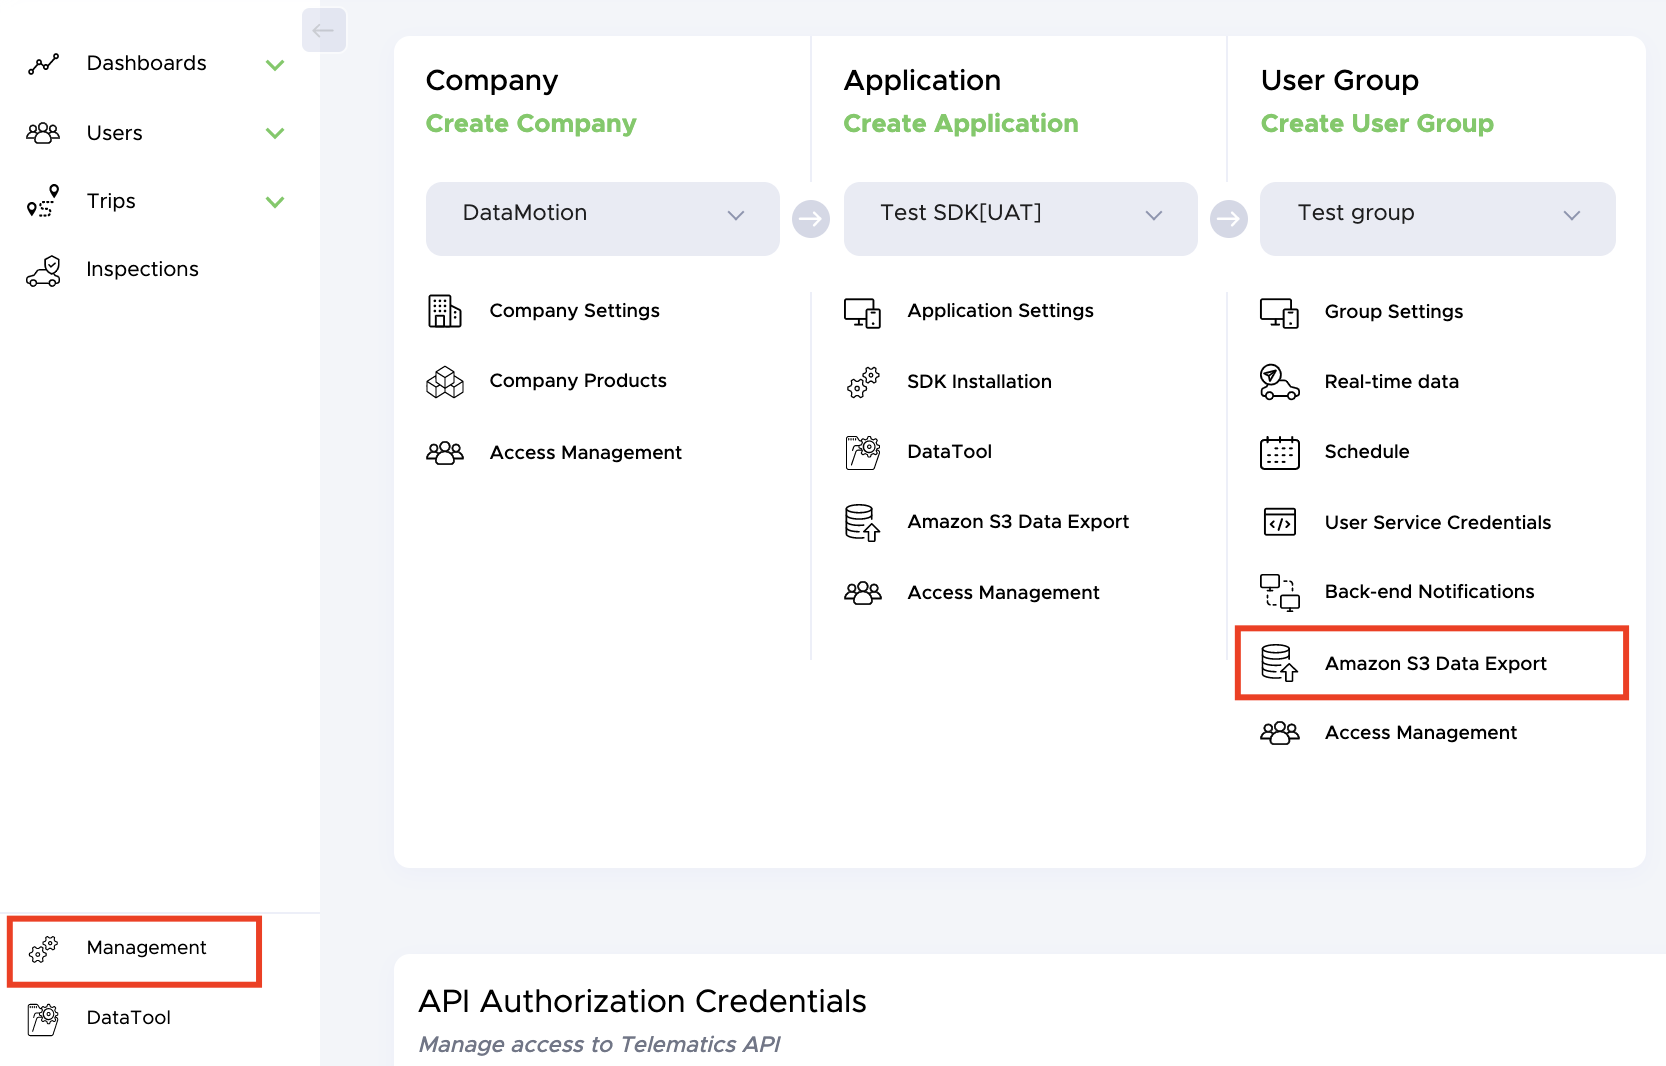Image resolution: width=1666 pixels, height=1066 pixels.
Task: Click the API Authorization Credentials heading
Action: point(642,1001)
